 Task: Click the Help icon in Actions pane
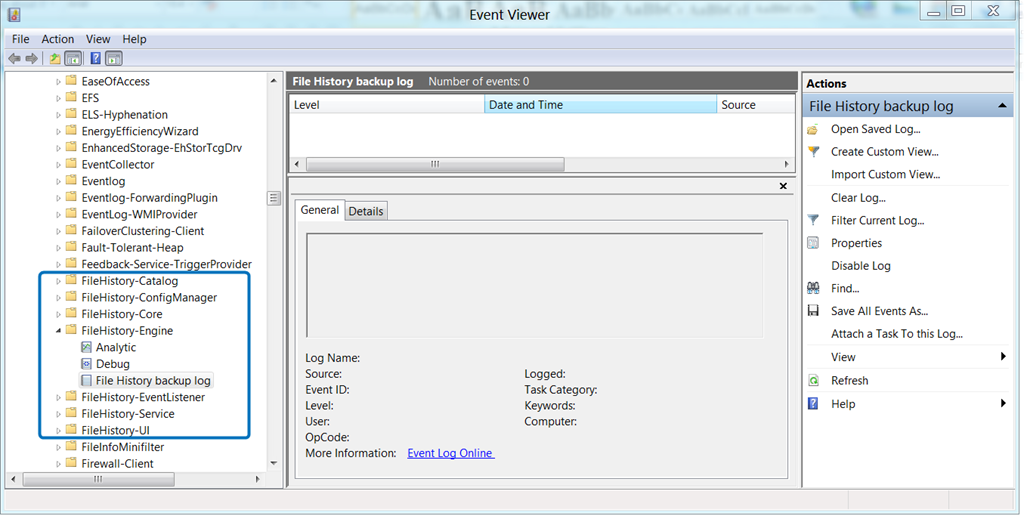tap(813, 403)
